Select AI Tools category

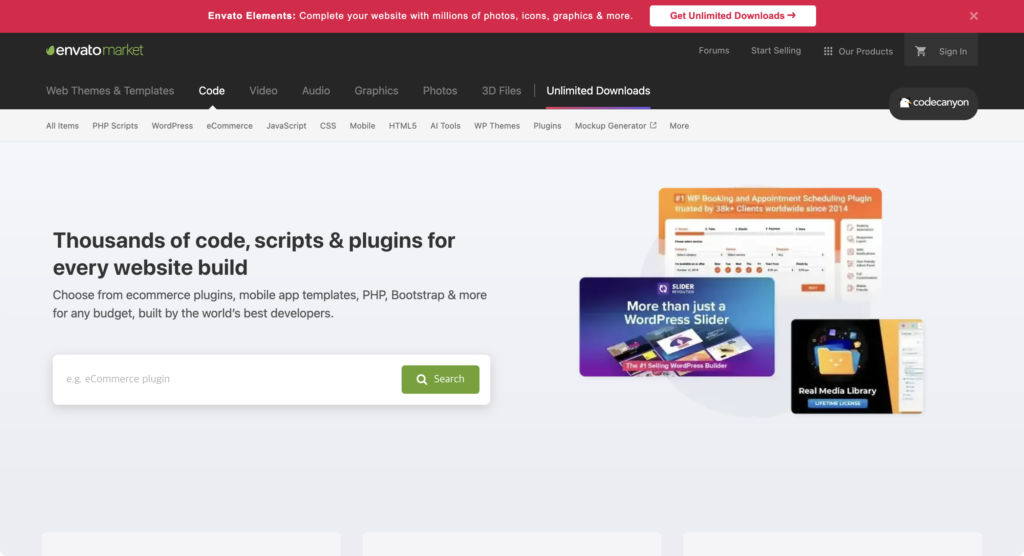[x=445, y=125]
